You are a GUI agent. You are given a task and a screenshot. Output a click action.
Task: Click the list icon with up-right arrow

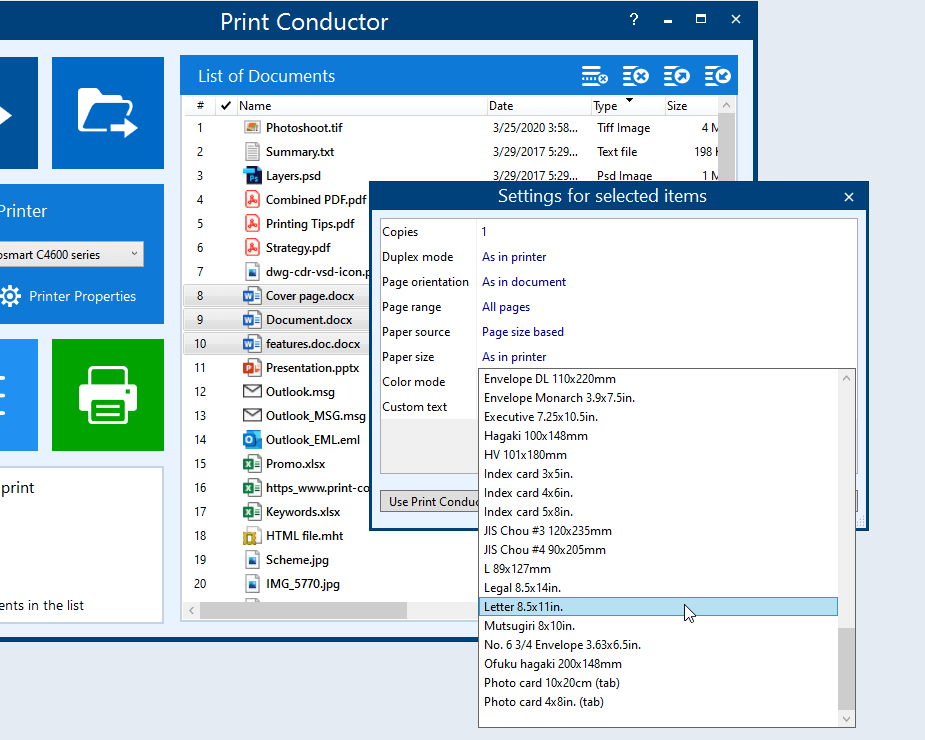point(676,76)
